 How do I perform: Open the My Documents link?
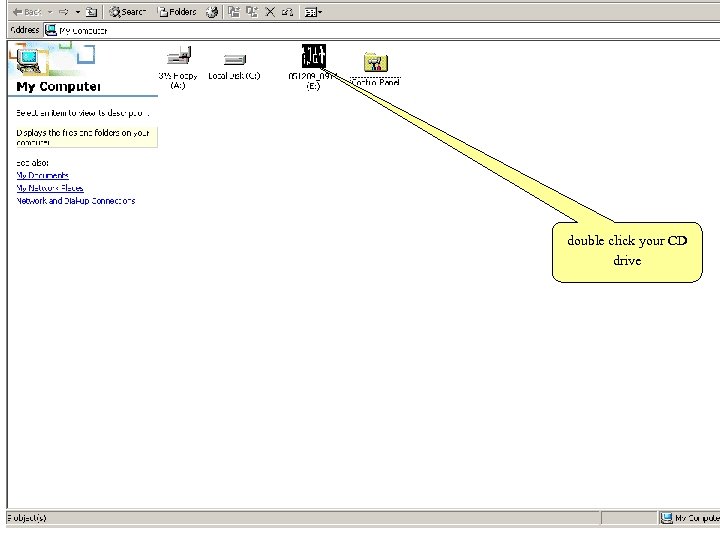42,175
